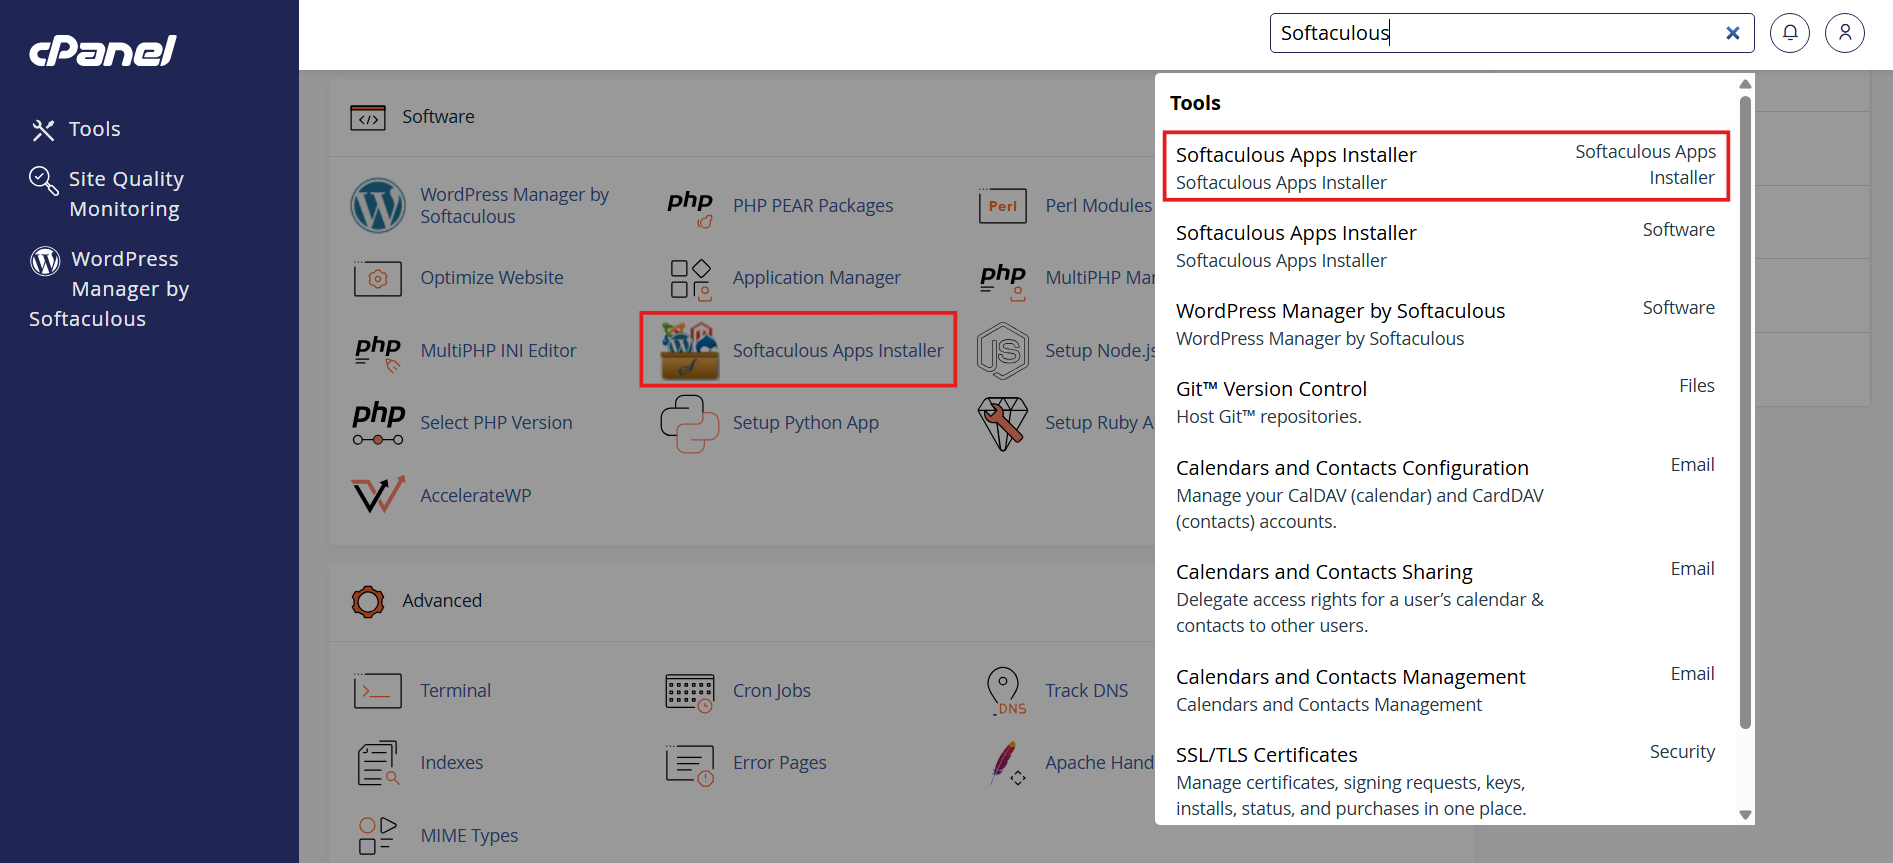Image resolution: width=1893 pixels, height=863 pixels.
Task: Open Tools from the sidebar
Action: pyautogui.click(x=94, y=129)
